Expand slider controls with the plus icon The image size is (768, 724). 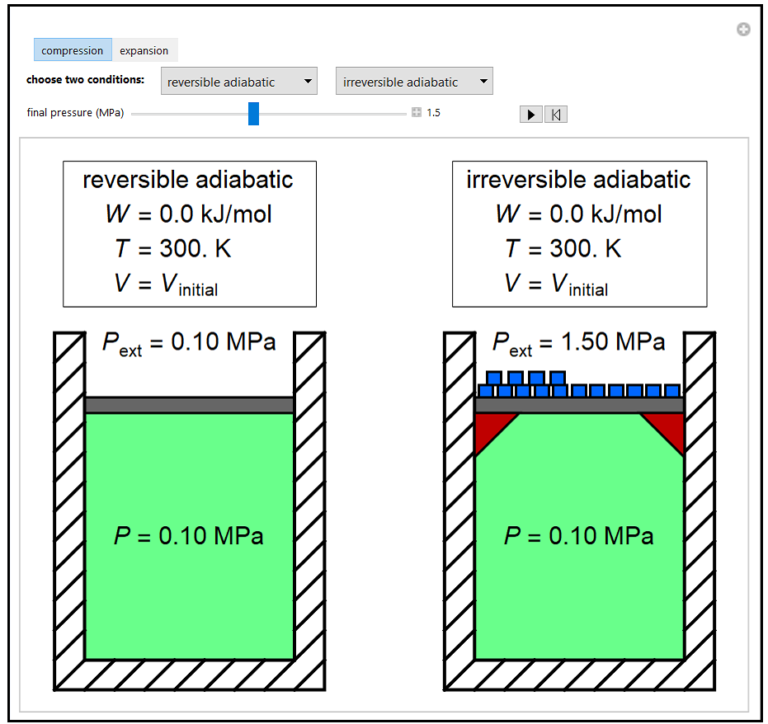coord(416,113)
